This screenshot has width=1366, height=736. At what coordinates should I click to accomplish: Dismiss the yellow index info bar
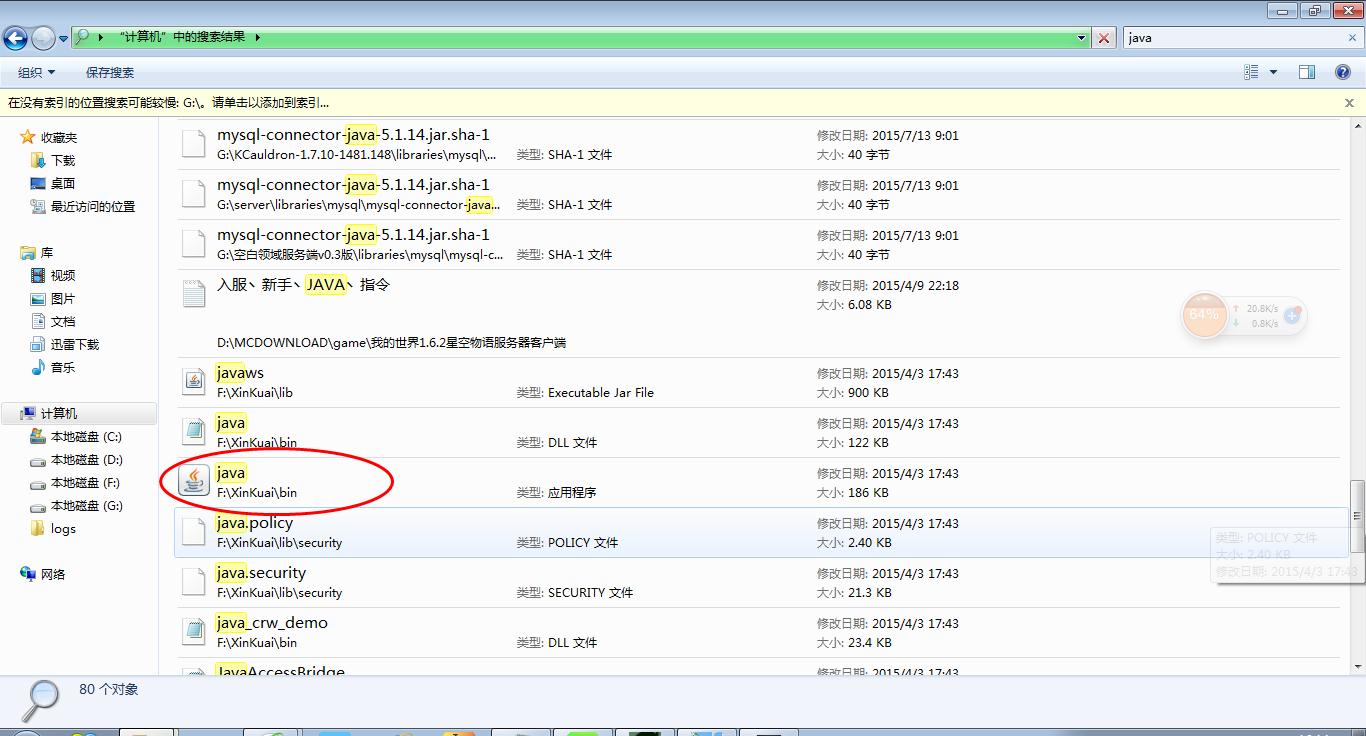tap(1349, 102)
